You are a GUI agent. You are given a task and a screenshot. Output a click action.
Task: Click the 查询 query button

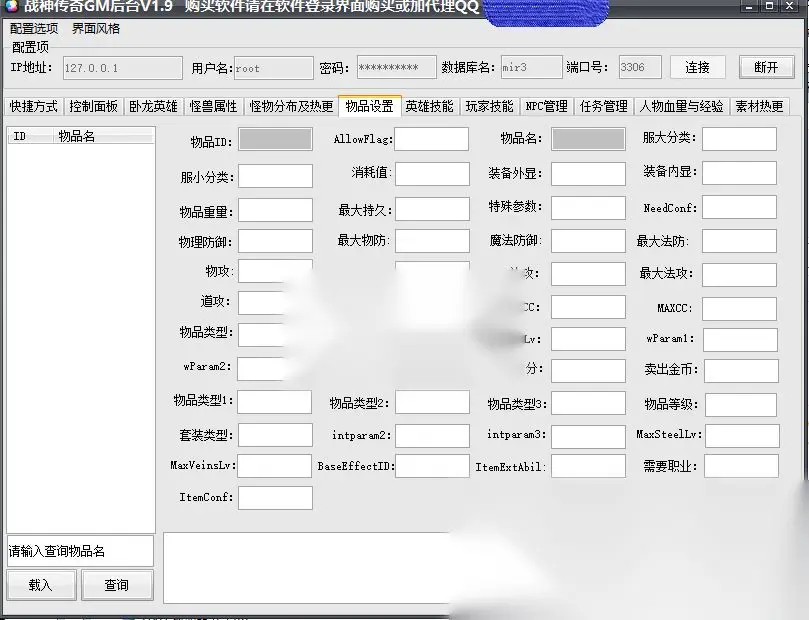click(117, 585)
